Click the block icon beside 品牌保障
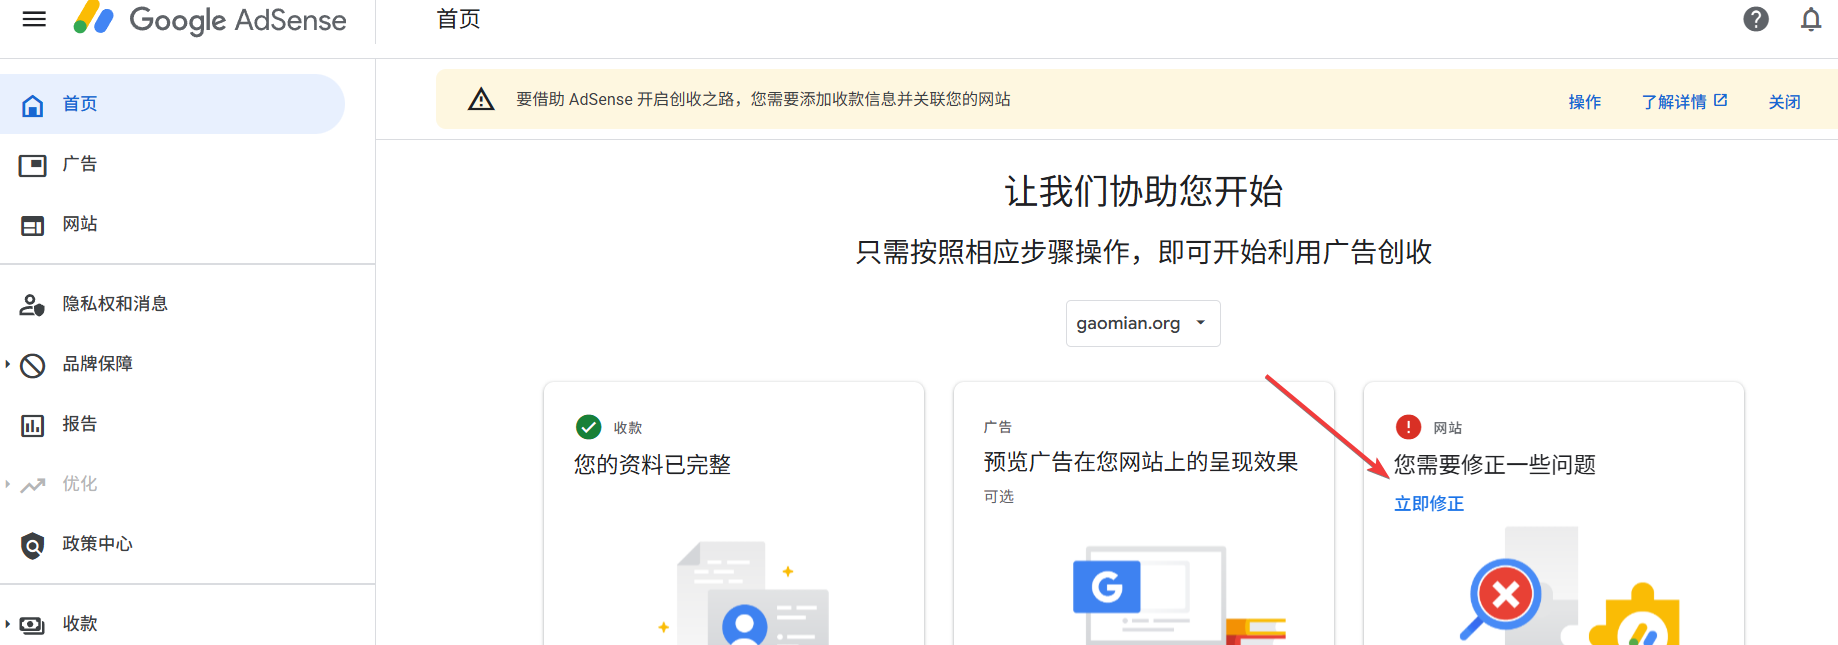1838x645 pixels. coord(33,366)
